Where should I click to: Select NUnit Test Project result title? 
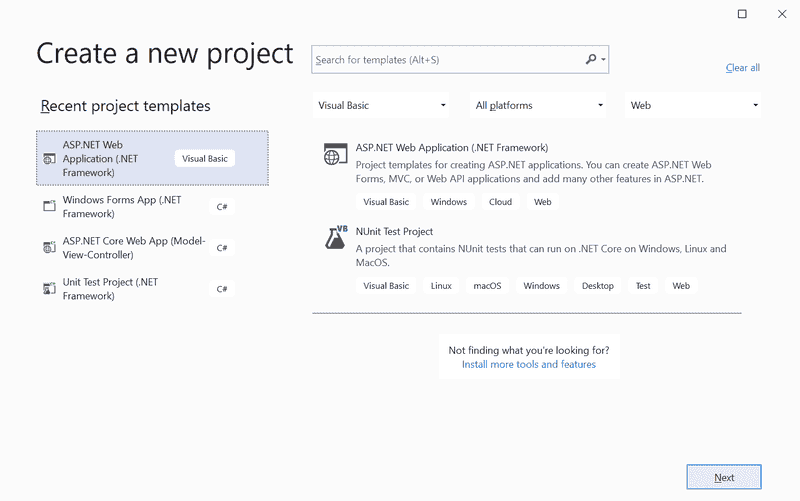394,231
